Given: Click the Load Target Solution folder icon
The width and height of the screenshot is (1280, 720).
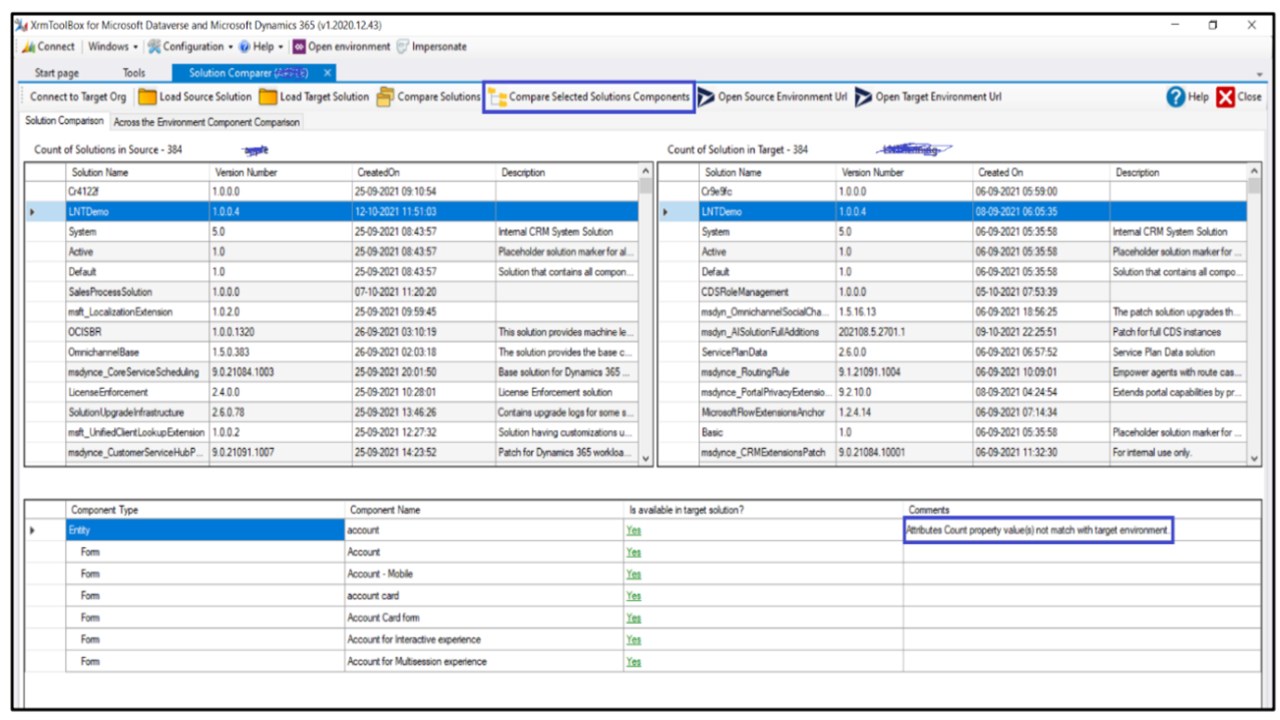Looking at the screenshot, I should (x=268, y=97).
